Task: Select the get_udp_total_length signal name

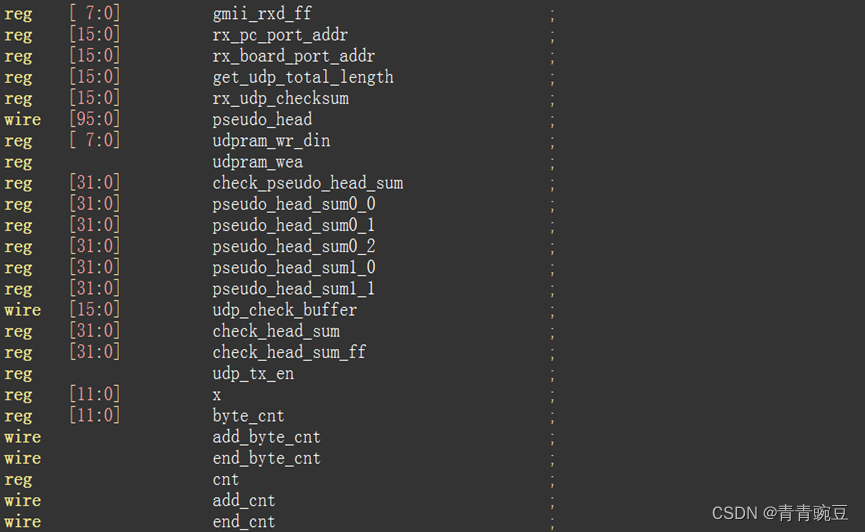Action: 303,77
